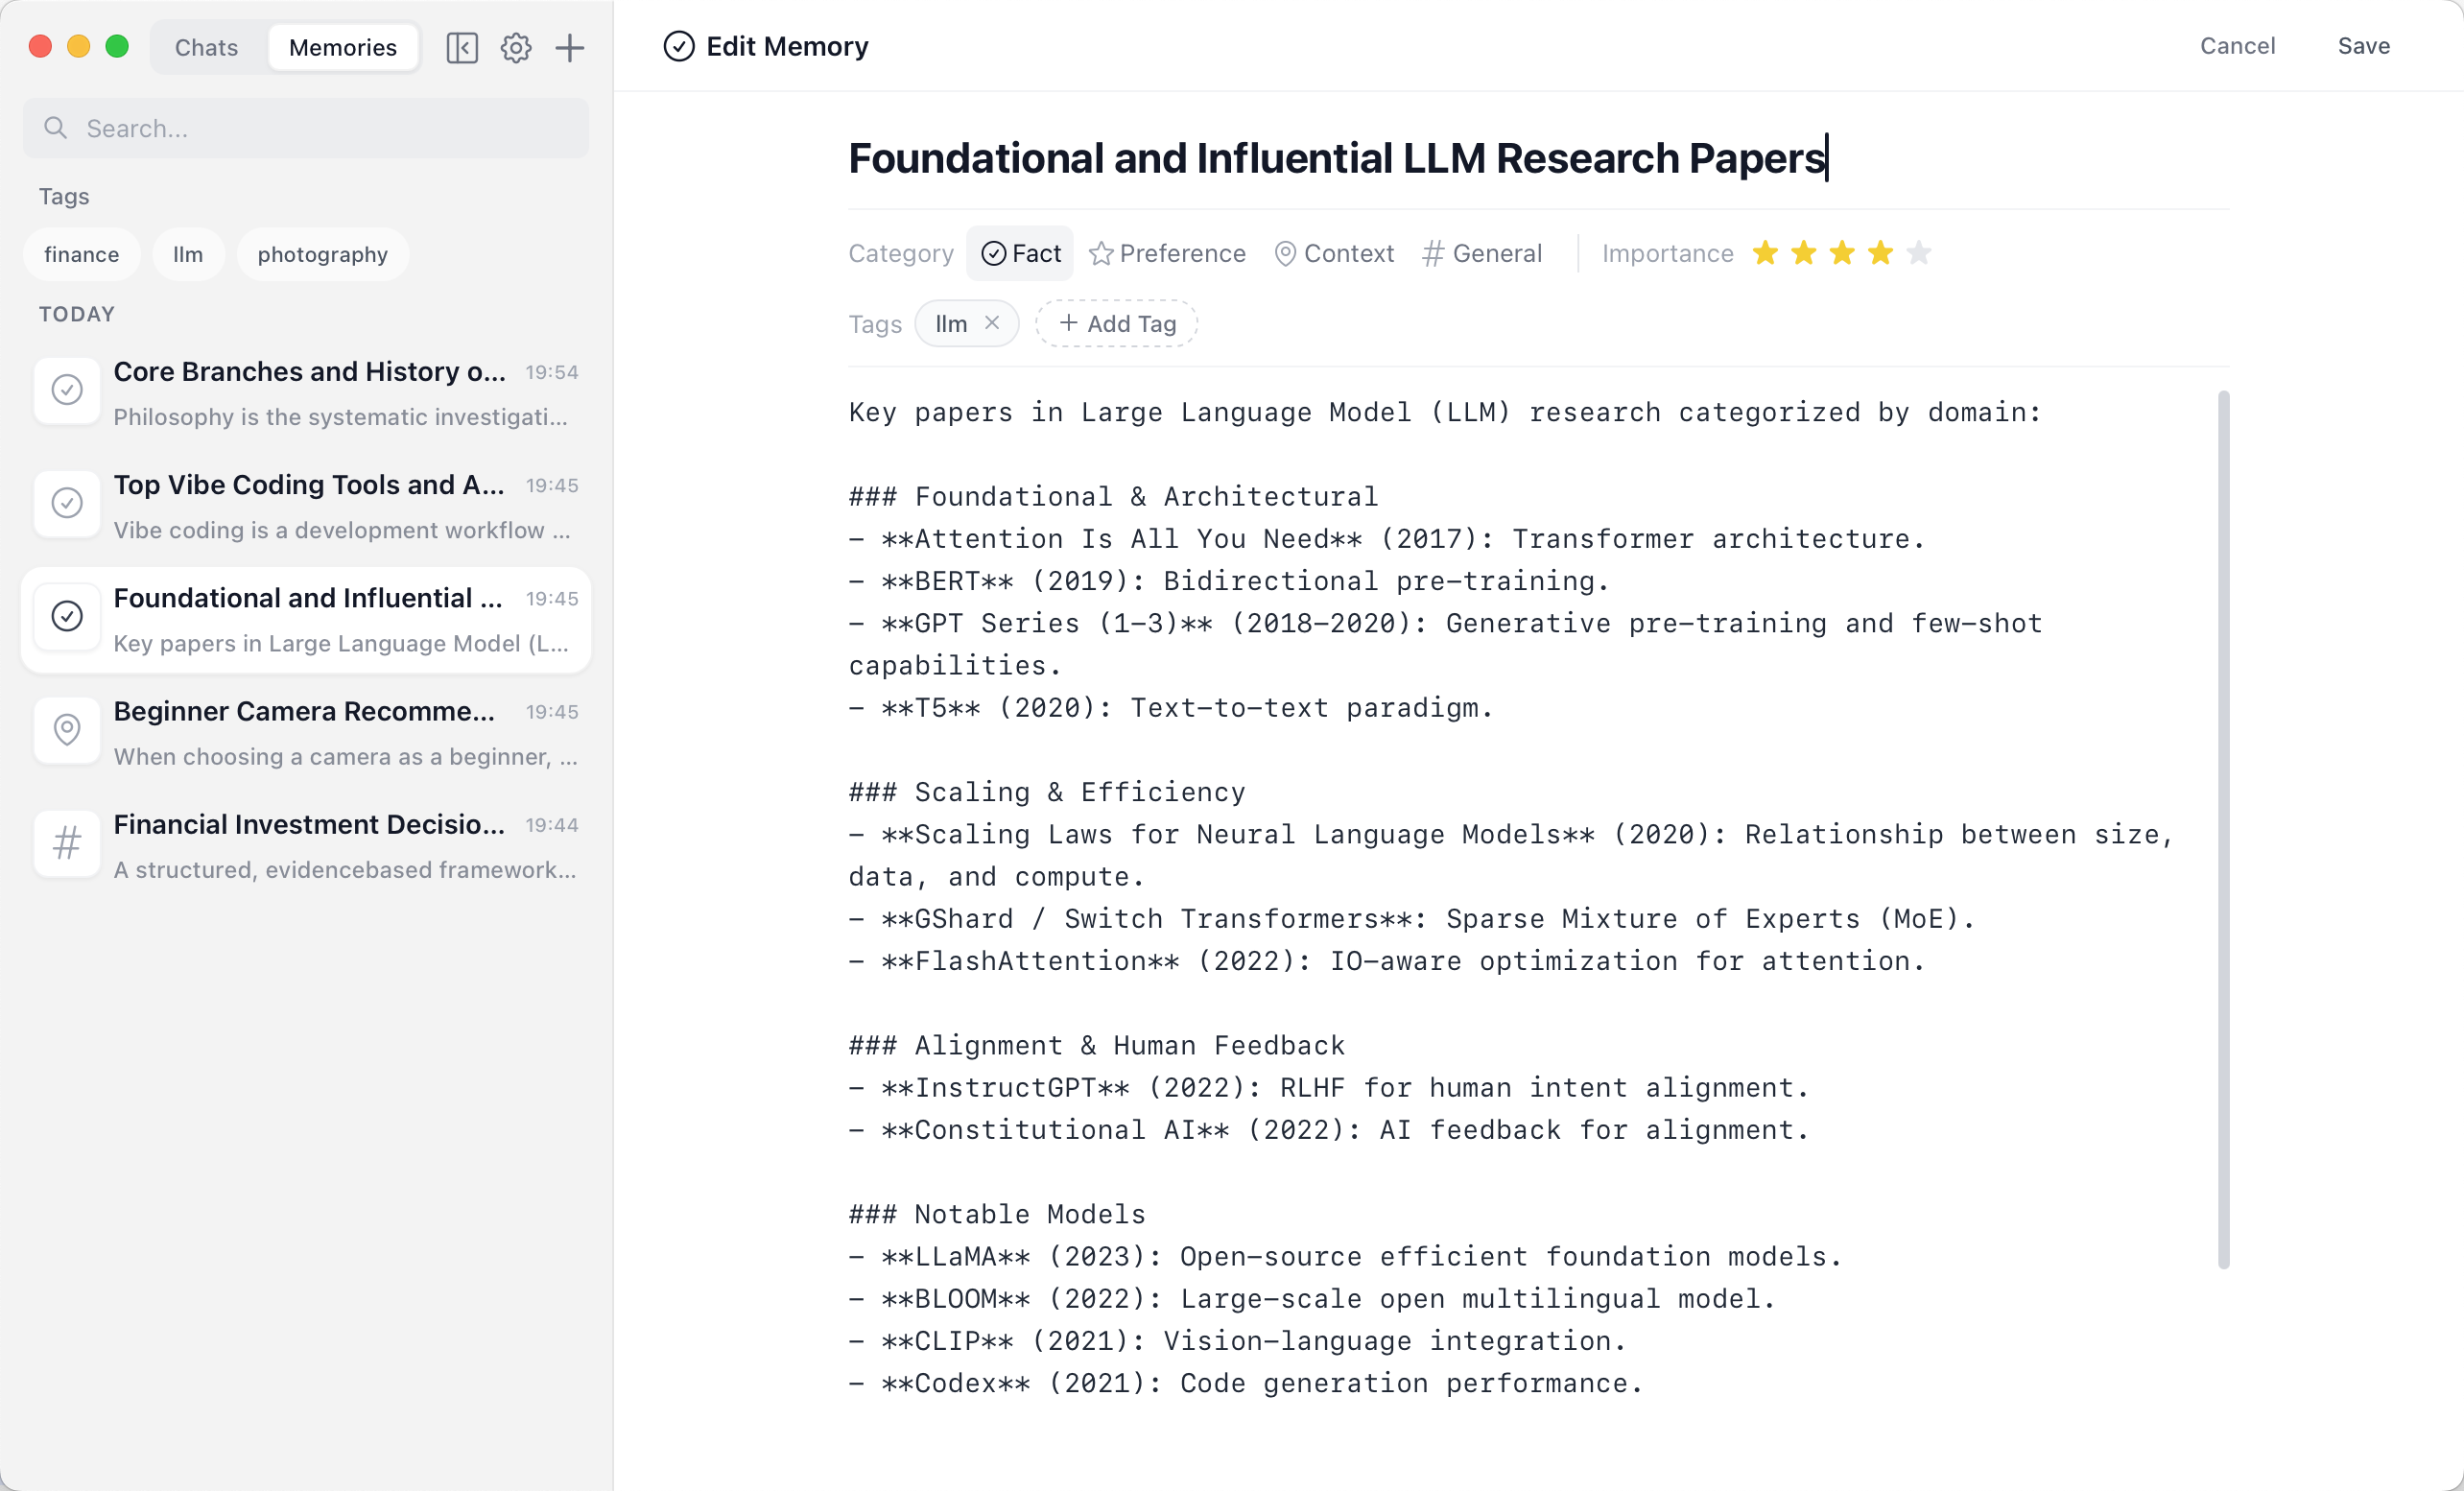This screenshot has height=1491, width=2464.
Task: Remove the llm tag with x icon
Action: pos(992,323)
